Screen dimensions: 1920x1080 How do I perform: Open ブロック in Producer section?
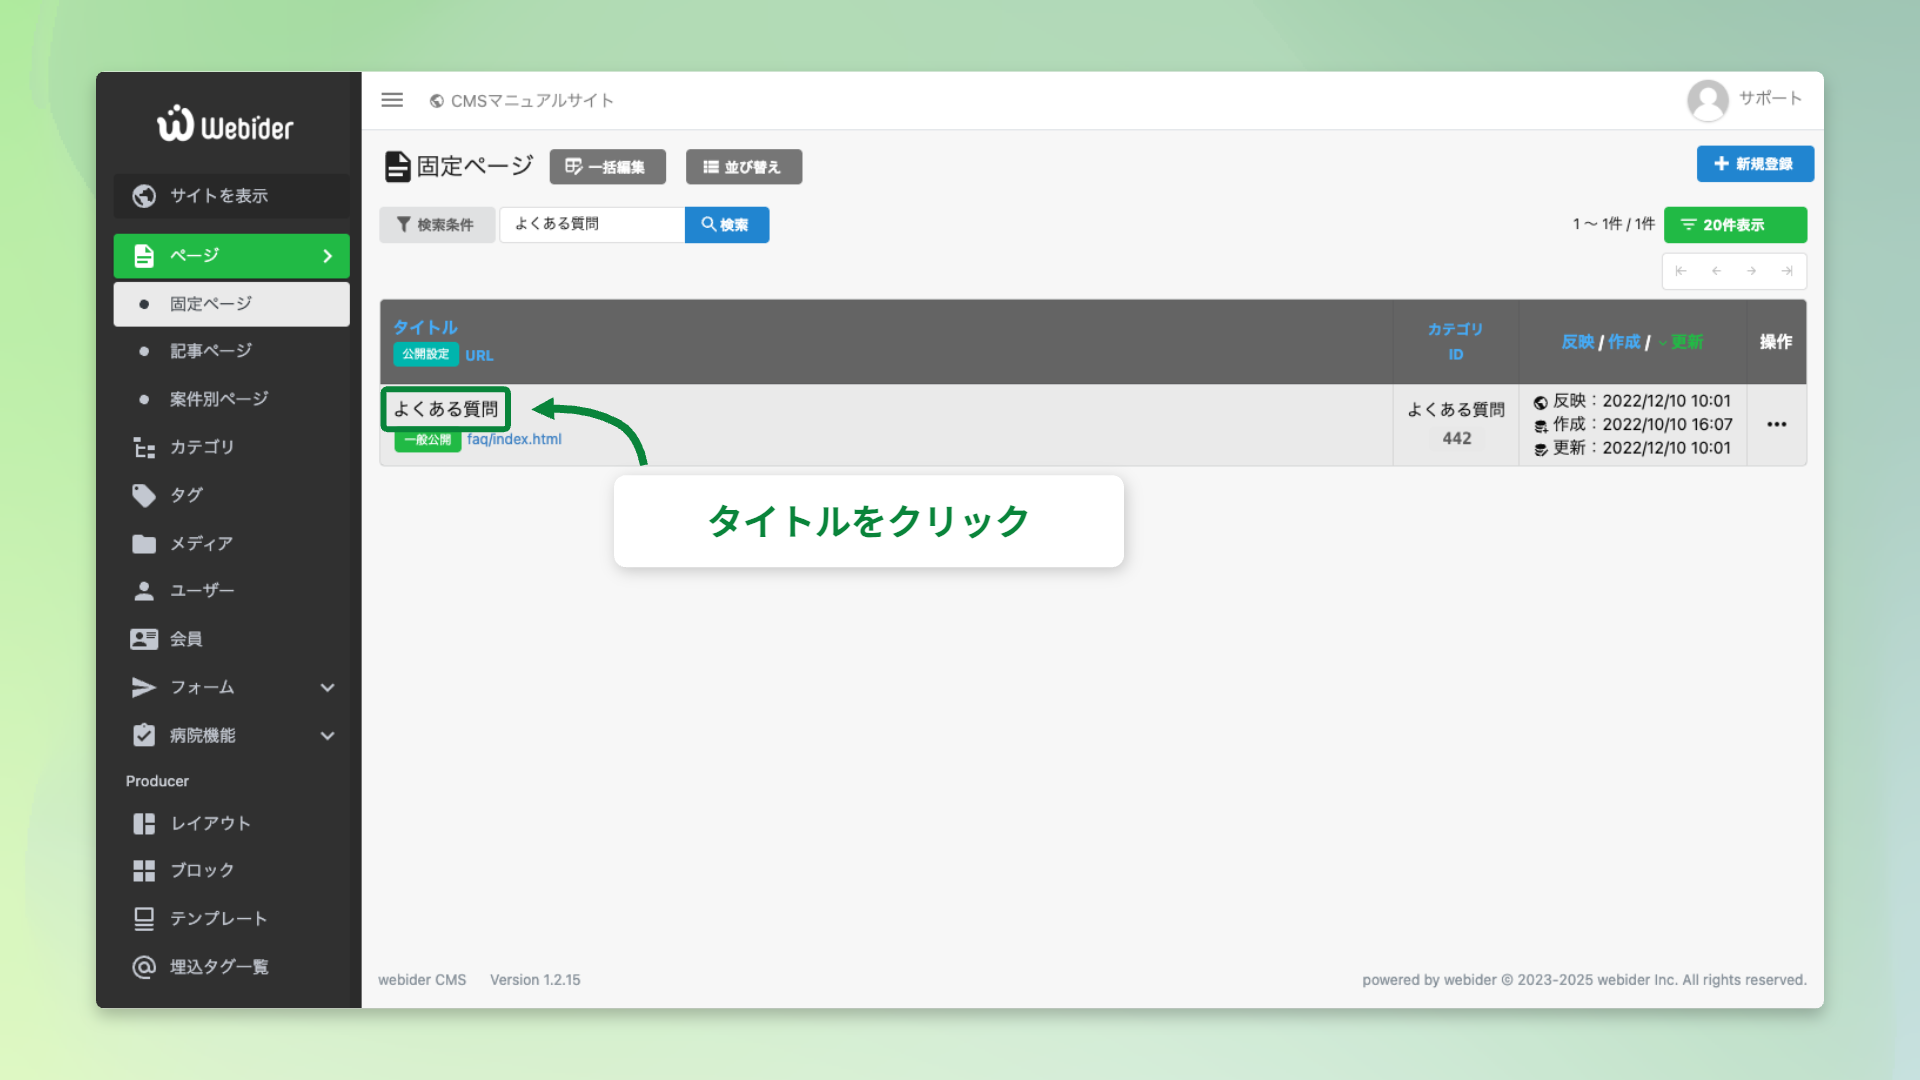[x=201, y=870]
